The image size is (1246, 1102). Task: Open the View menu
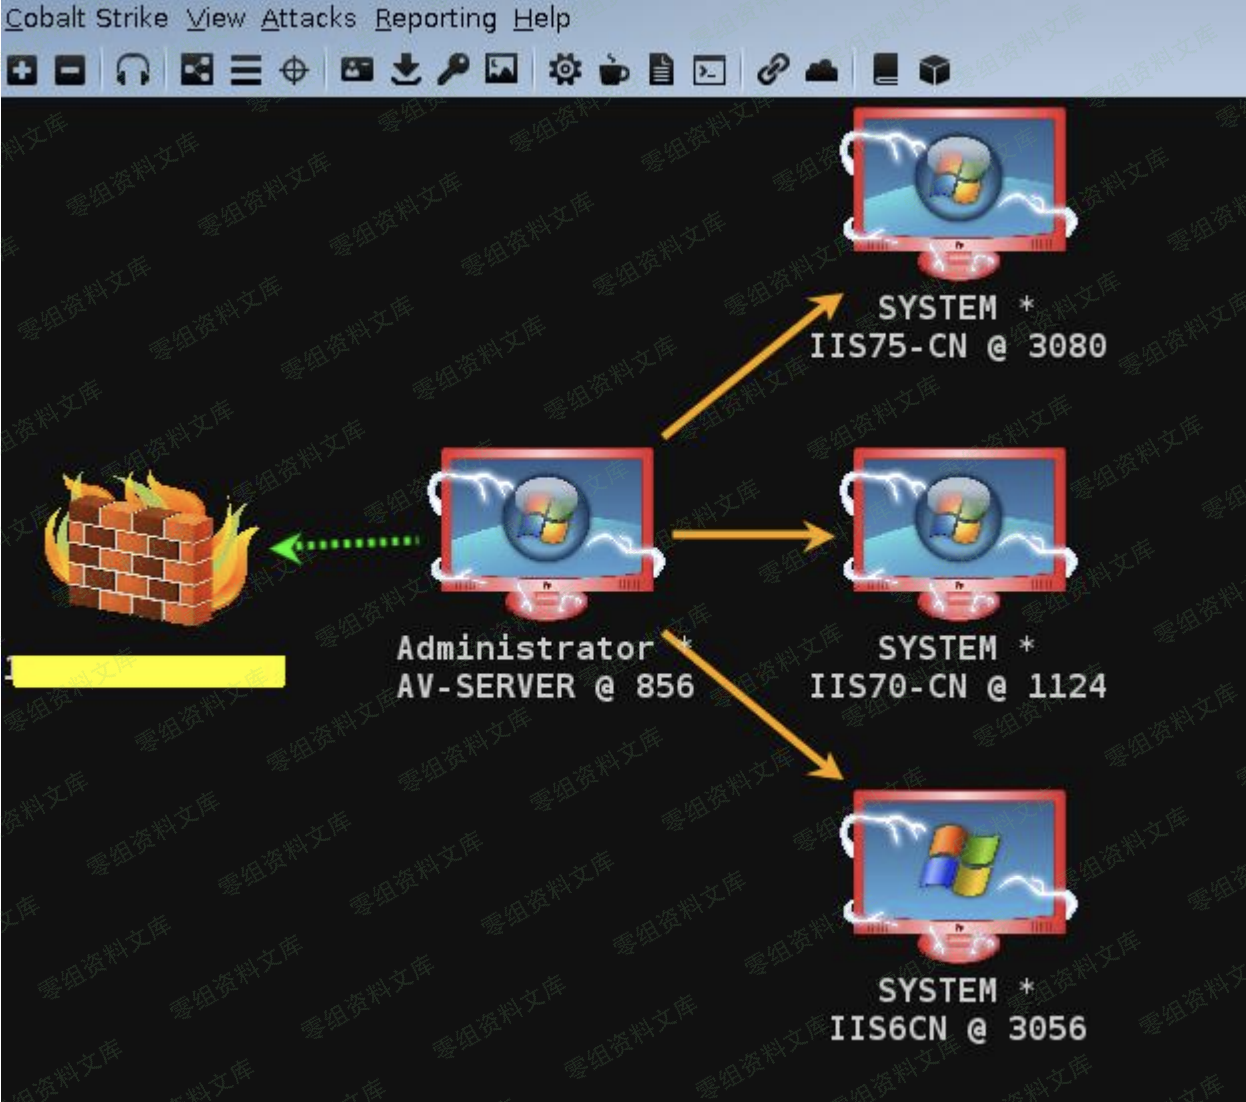pyautogui.click(x=215, y=18)
